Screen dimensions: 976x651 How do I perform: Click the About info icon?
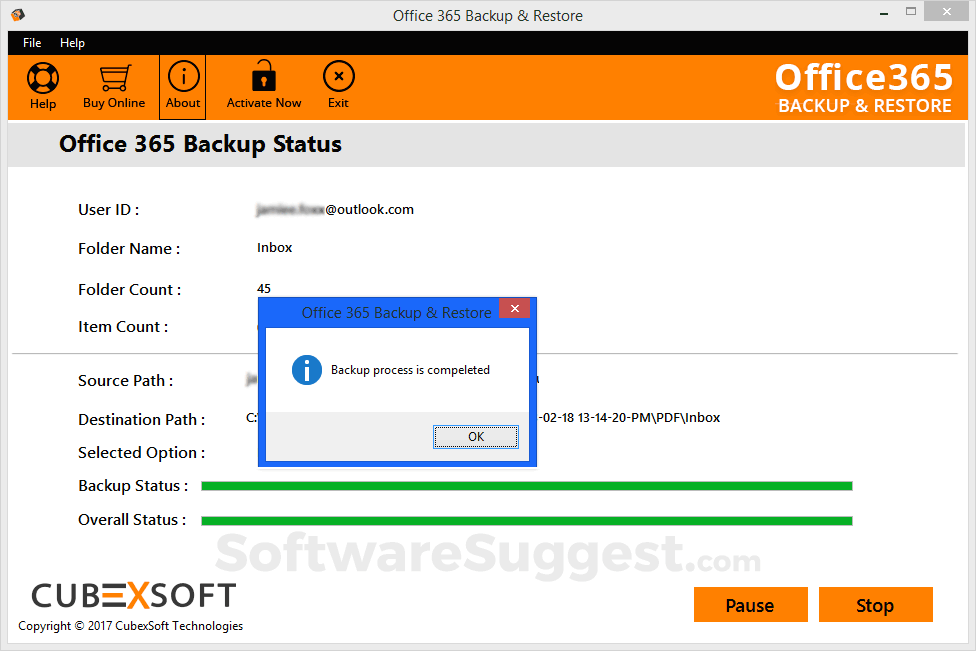pos(183,77)
